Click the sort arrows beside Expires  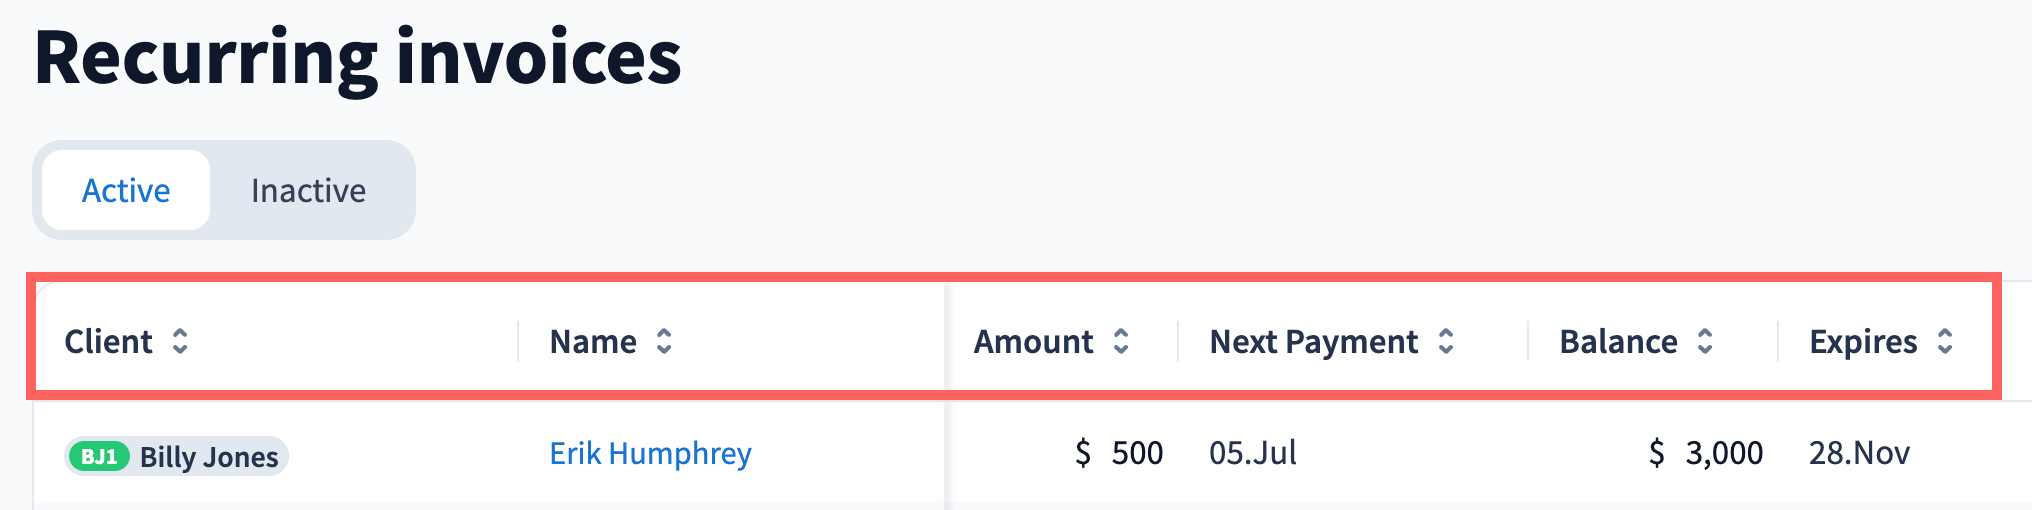point(1945,342)
